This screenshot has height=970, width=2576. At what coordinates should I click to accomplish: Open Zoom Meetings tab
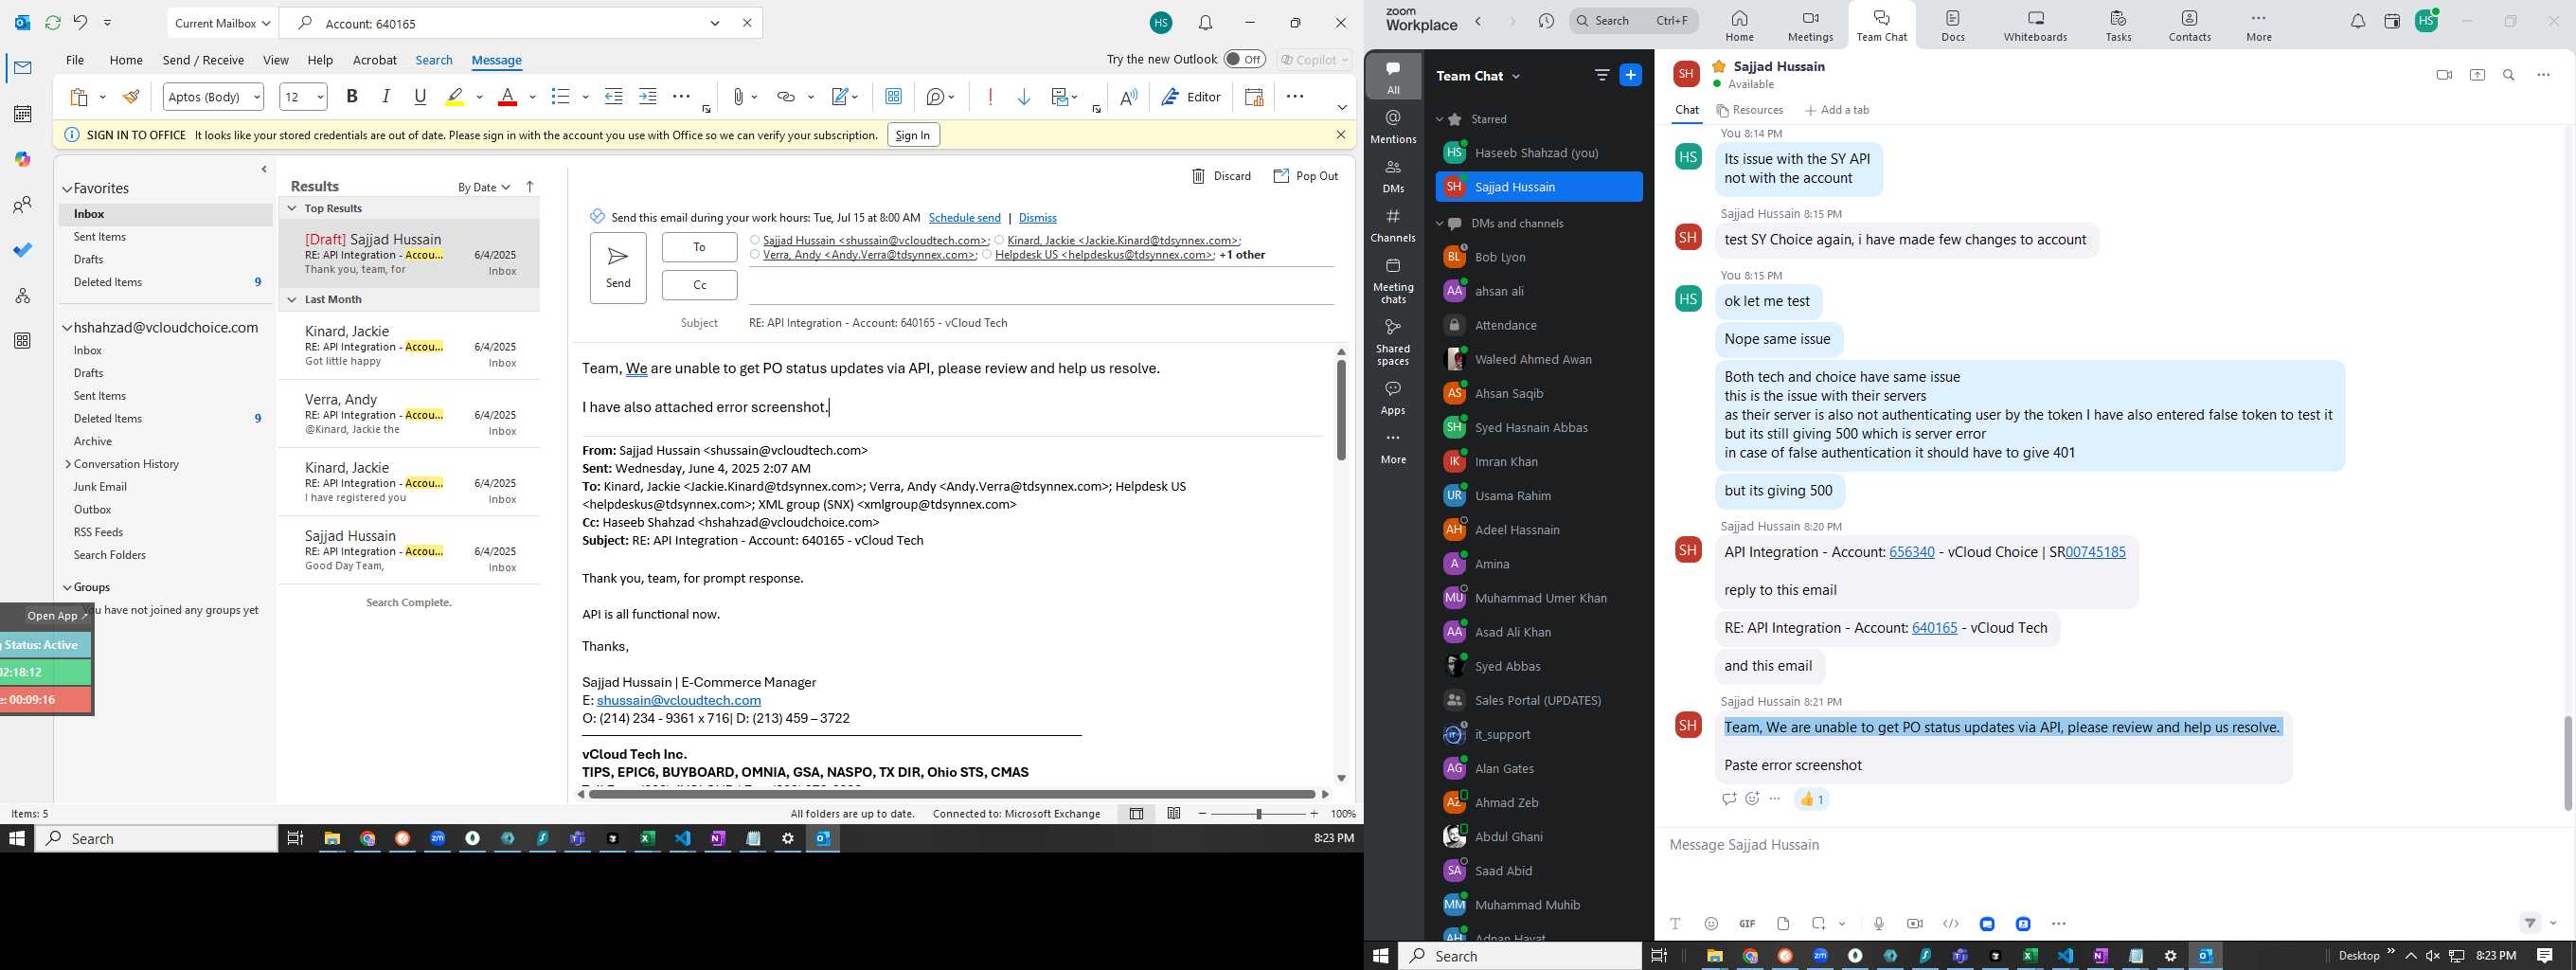click(x=1810, y=26)
